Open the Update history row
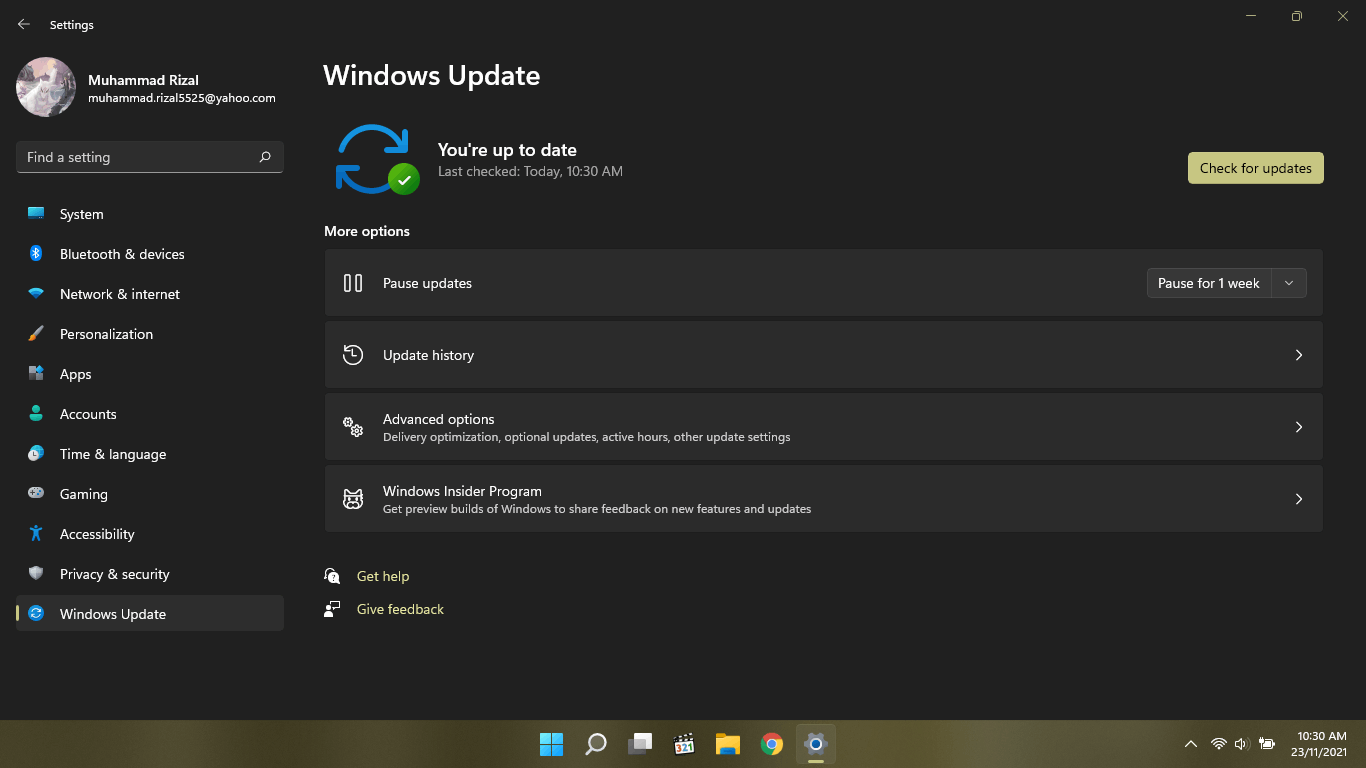The image size is (1366, 768). [x=824, y=355]
